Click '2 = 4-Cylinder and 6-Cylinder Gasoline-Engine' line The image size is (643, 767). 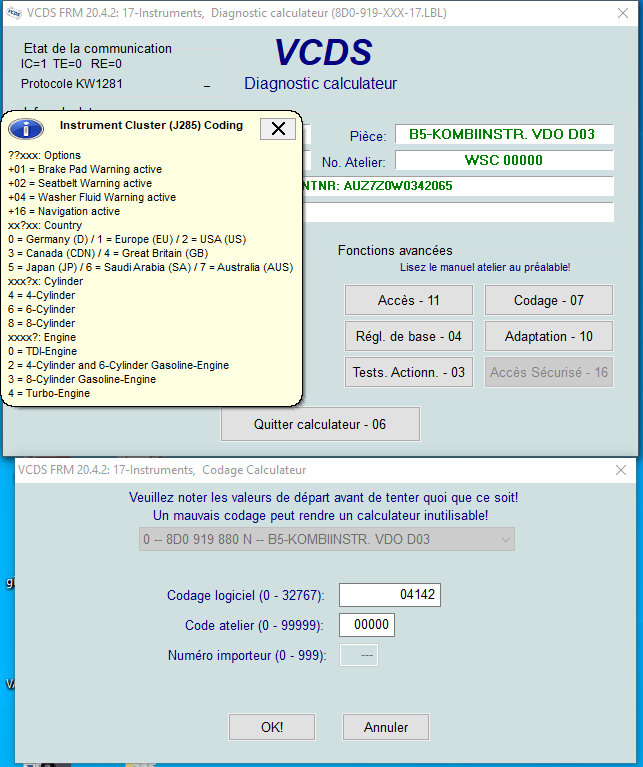pyautogui.click(x=118, y=365)
